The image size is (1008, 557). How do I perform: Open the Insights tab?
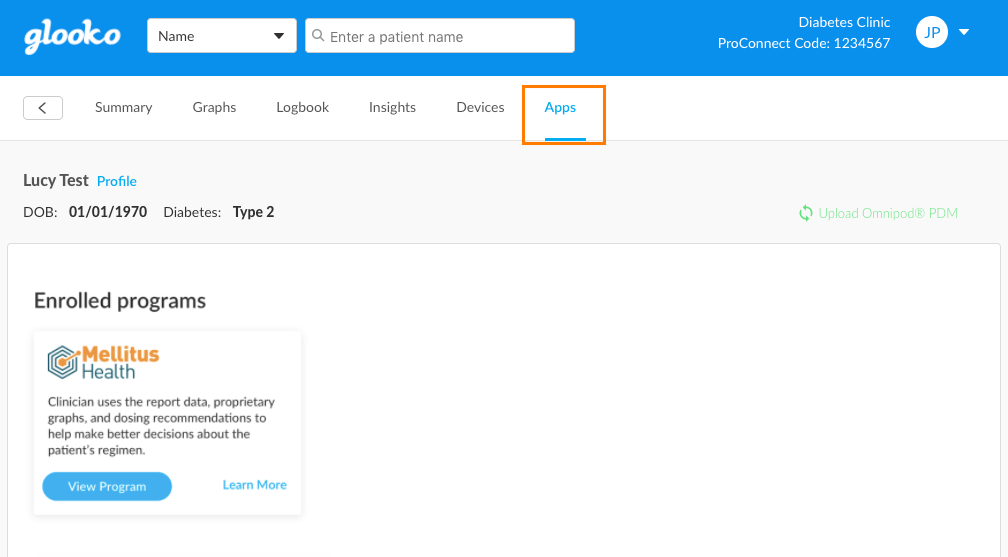tap(392, 107)
